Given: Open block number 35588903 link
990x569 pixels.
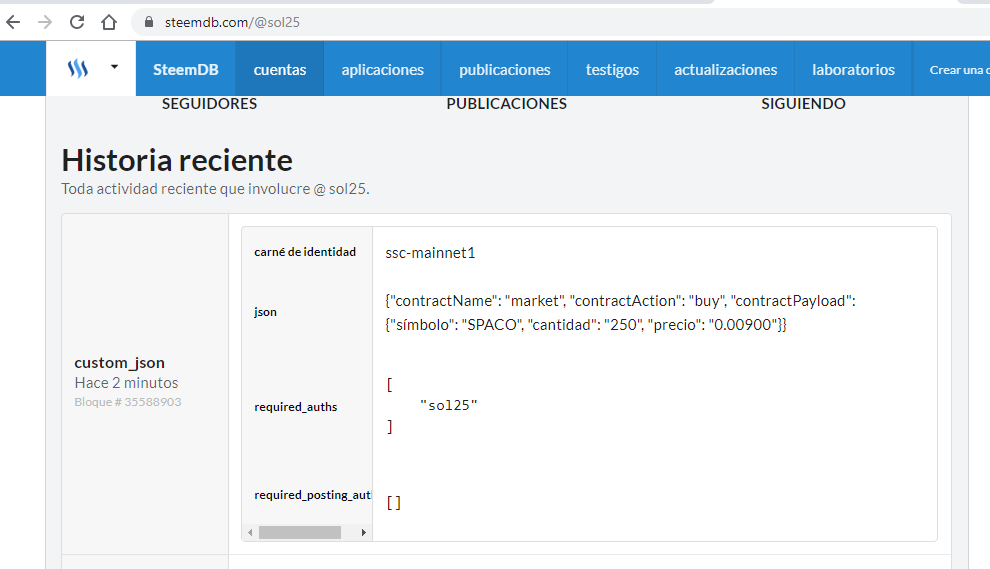Looking at the screenshot, I should click(128, 402).
